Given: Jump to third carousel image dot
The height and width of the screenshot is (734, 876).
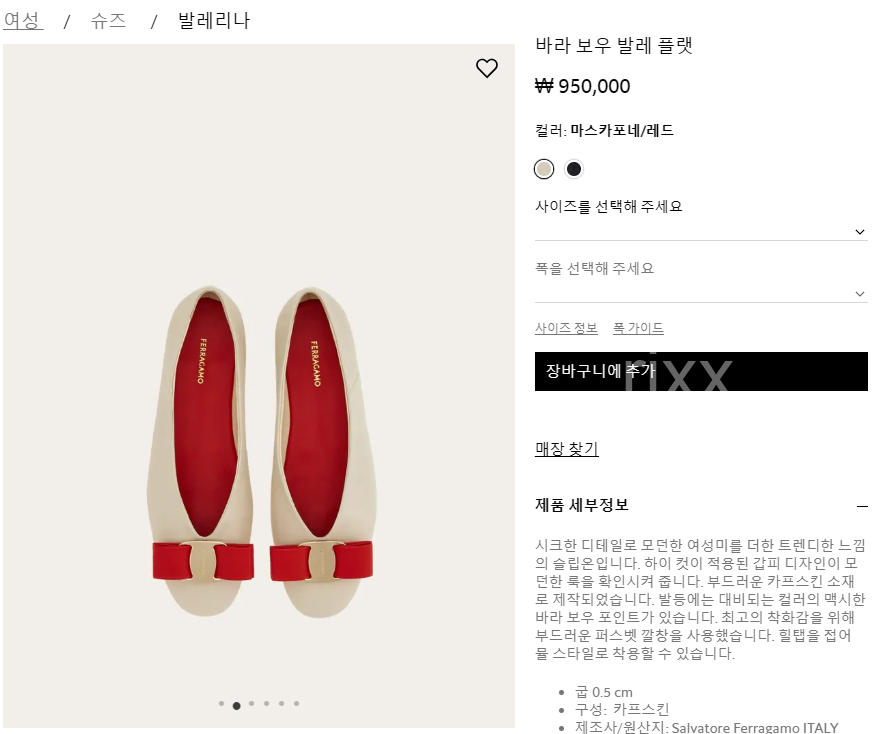Looking at the screenshot, I should point(252,704).
